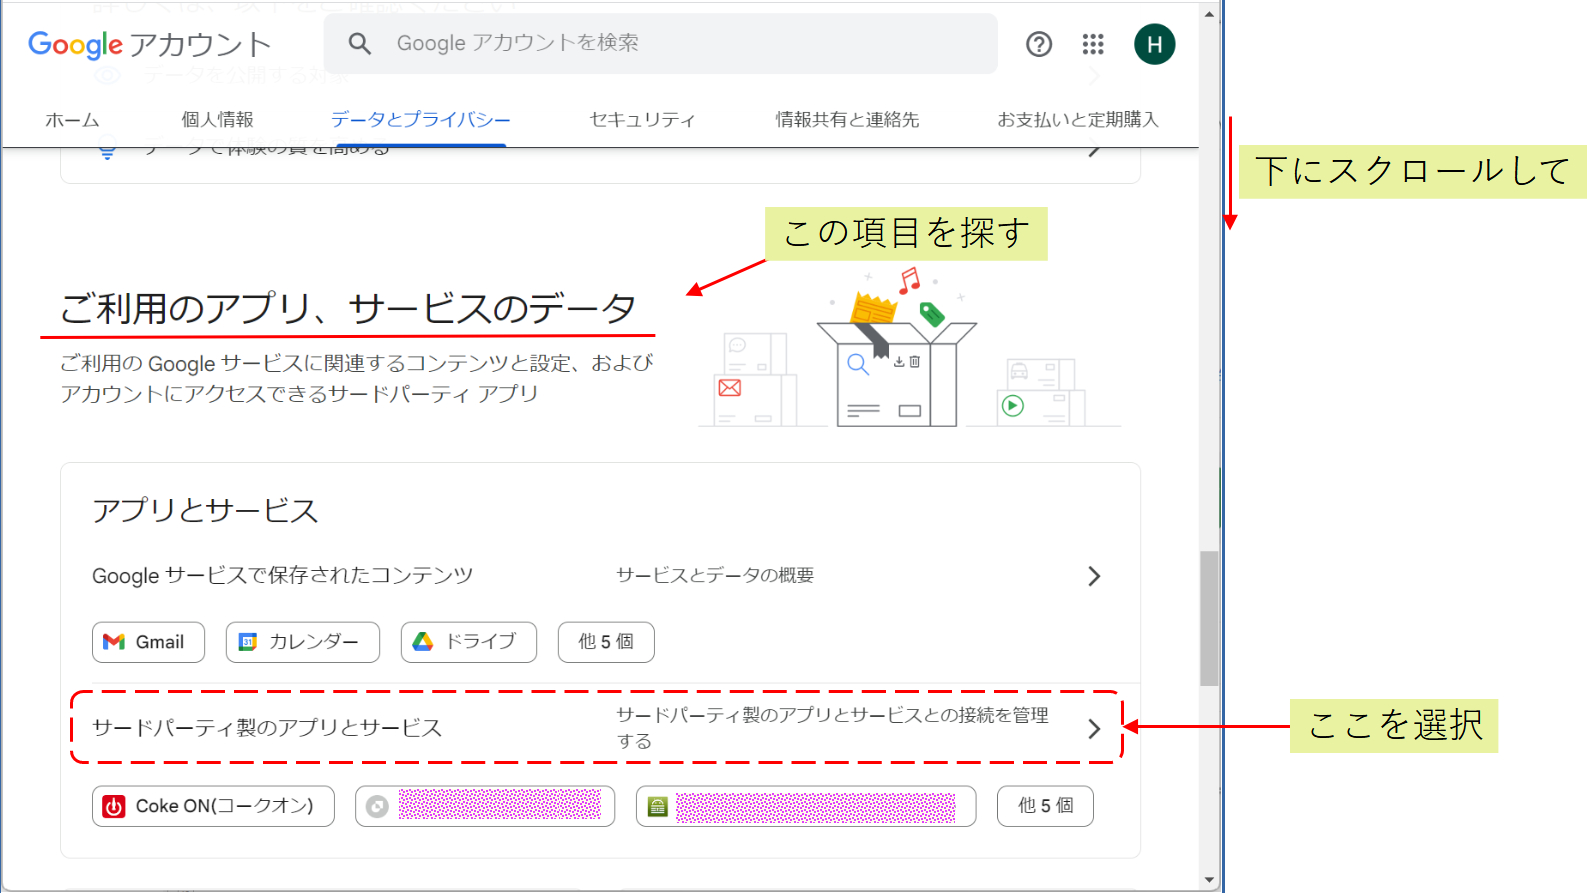
Task: Switch to the 個人情報 tab
Action: click(x=217, y=120)
